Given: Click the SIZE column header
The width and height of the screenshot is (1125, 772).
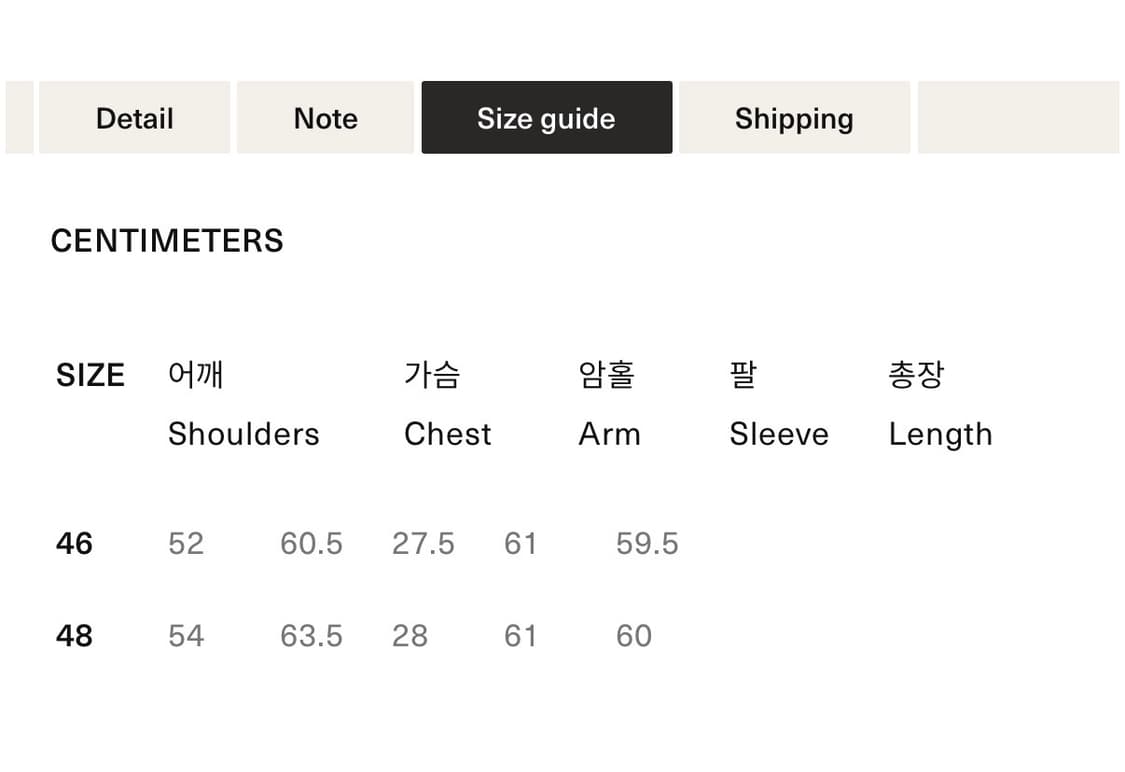Looking at the screenshot, I should (90, 374).
